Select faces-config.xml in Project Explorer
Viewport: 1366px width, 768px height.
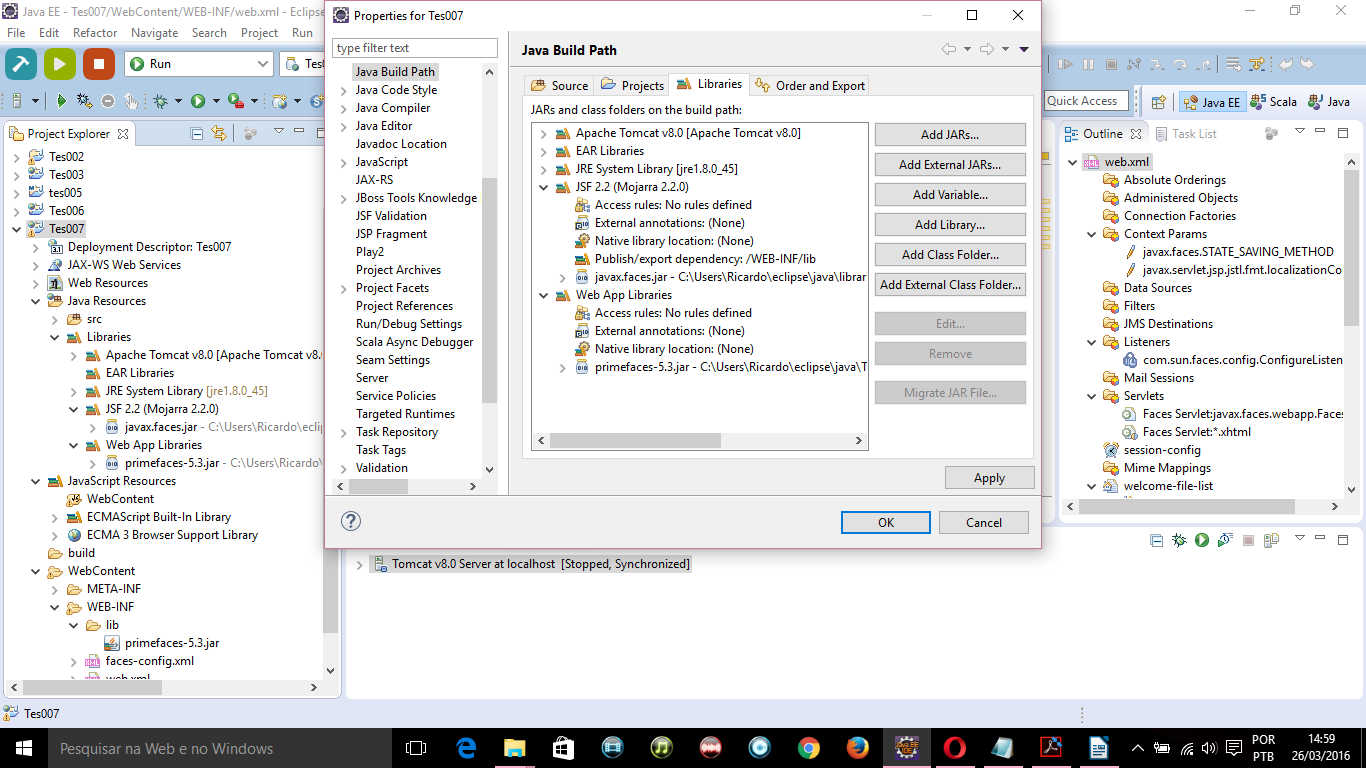pyautogui.click(x=150, y=661)
